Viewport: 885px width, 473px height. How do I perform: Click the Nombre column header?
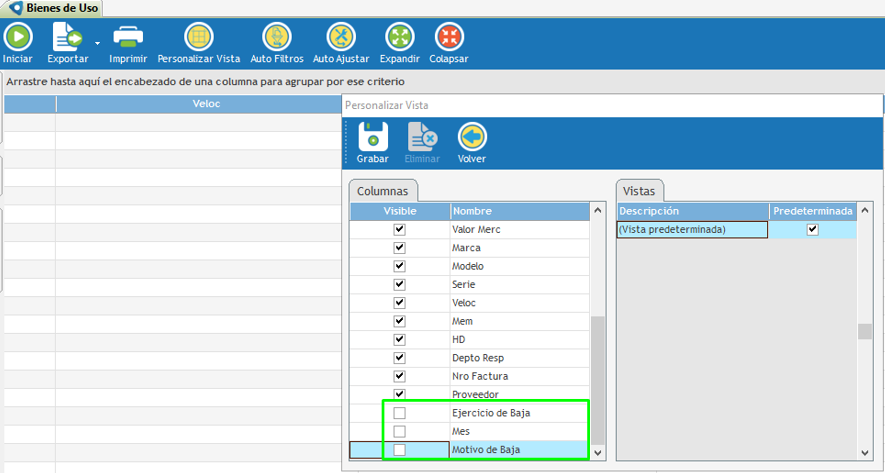click(520, 211)
